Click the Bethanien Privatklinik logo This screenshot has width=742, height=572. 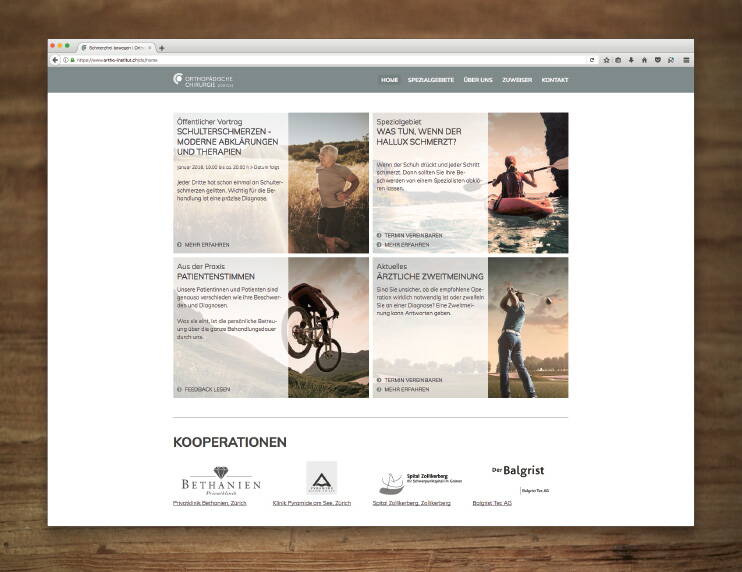click(221, 481)
